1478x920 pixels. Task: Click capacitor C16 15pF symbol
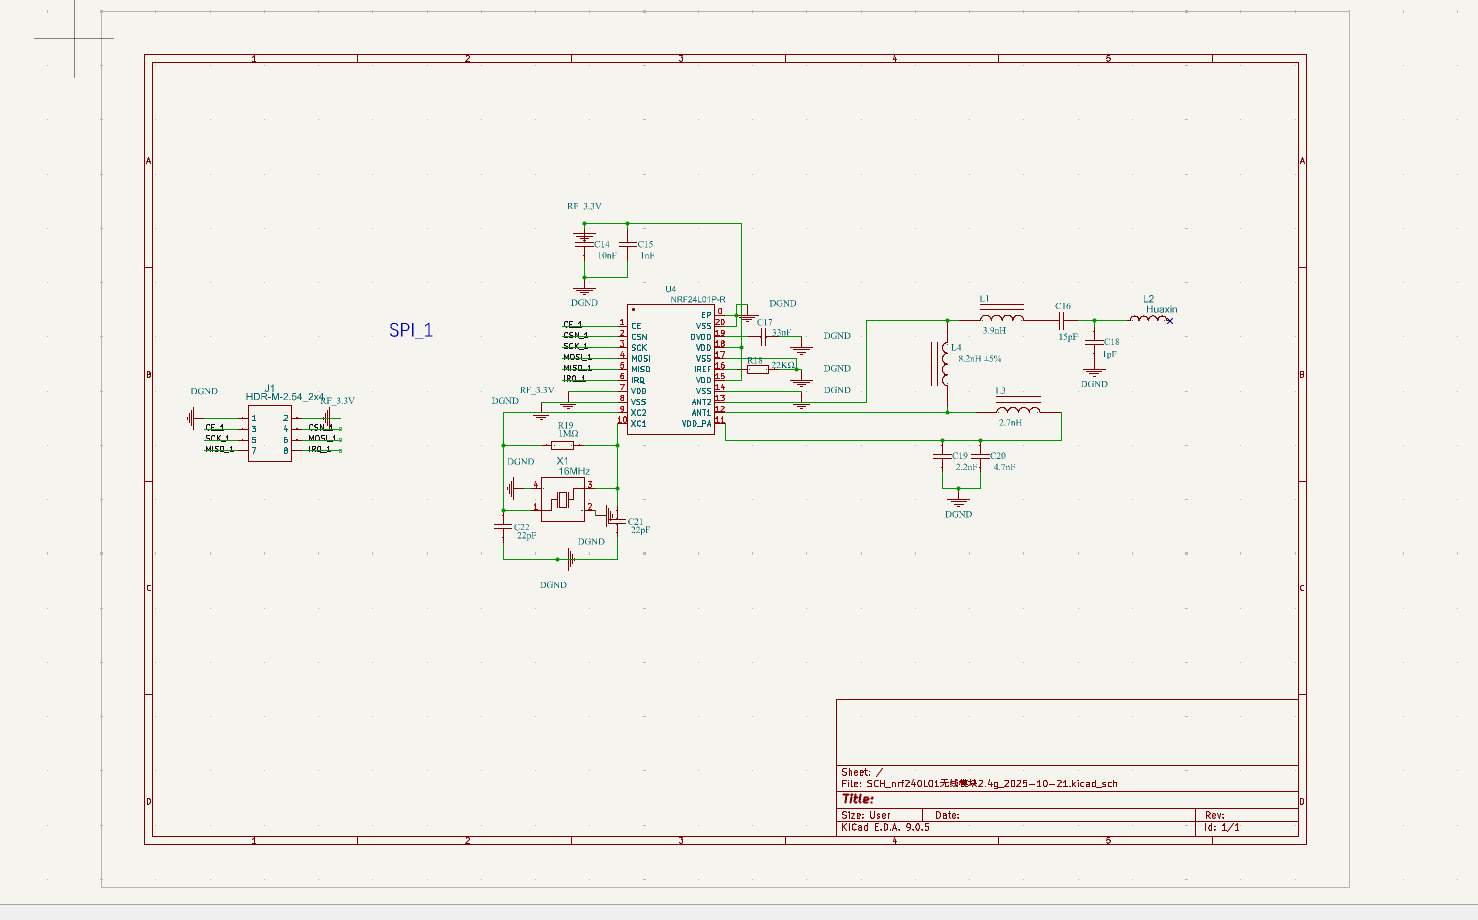coord(1064,320)
